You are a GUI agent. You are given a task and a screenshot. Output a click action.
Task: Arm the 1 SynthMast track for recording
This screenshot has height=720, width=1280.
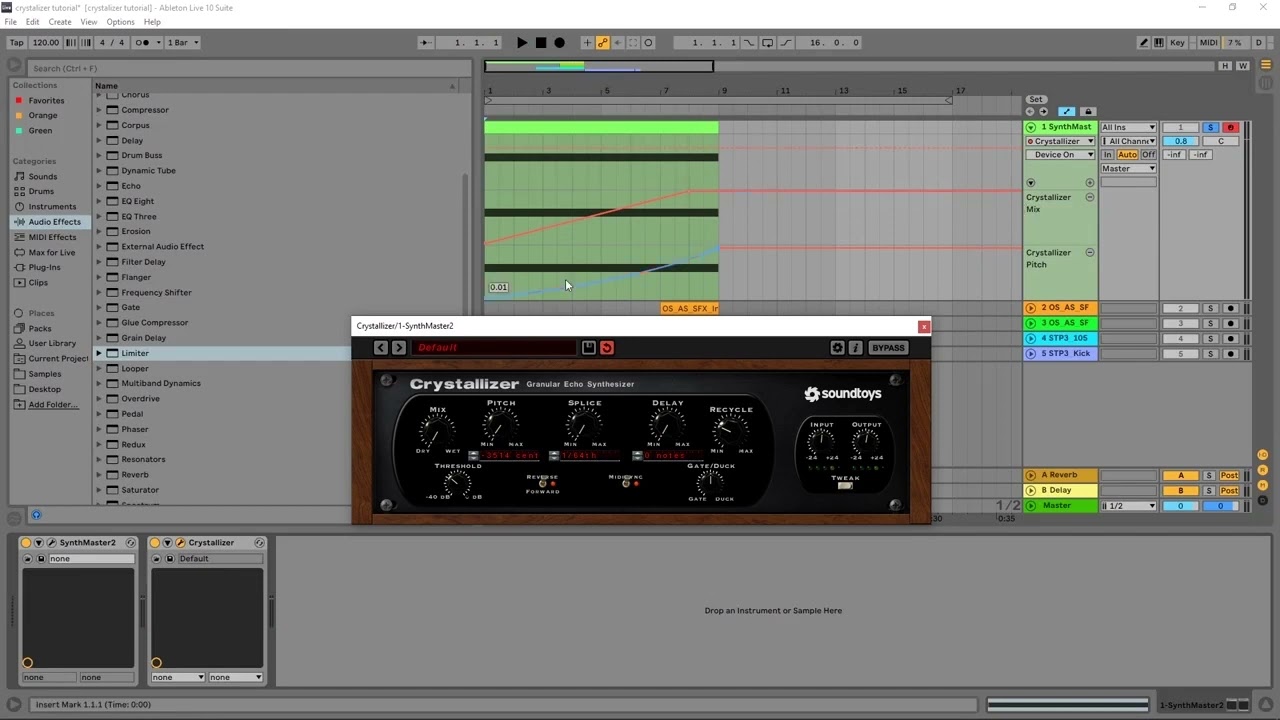coord(1231,127)
